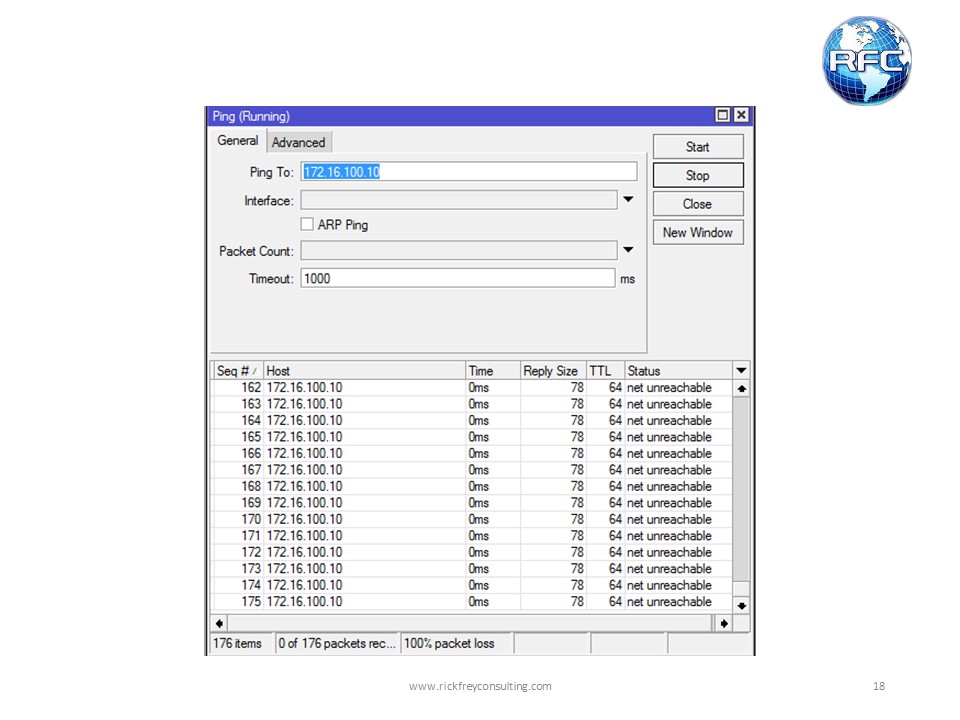
Task: Select ping result row with Seq 172
Action: click(471, 552)
